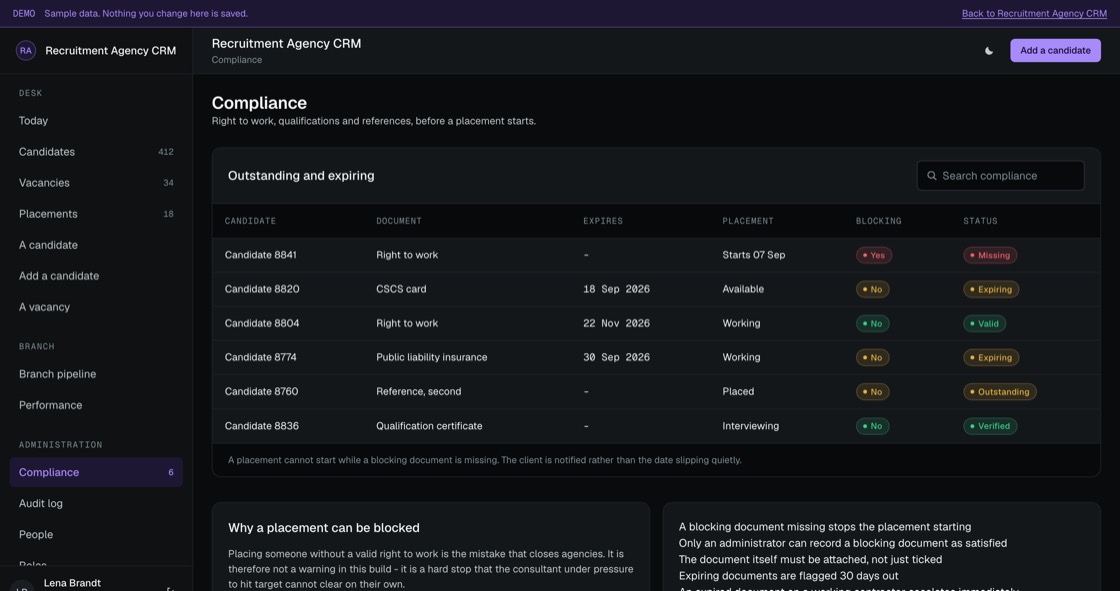This screenshot has height=591, width=1120.
Task: Select the Candidate 8760 row name
Action: (261, 392)
